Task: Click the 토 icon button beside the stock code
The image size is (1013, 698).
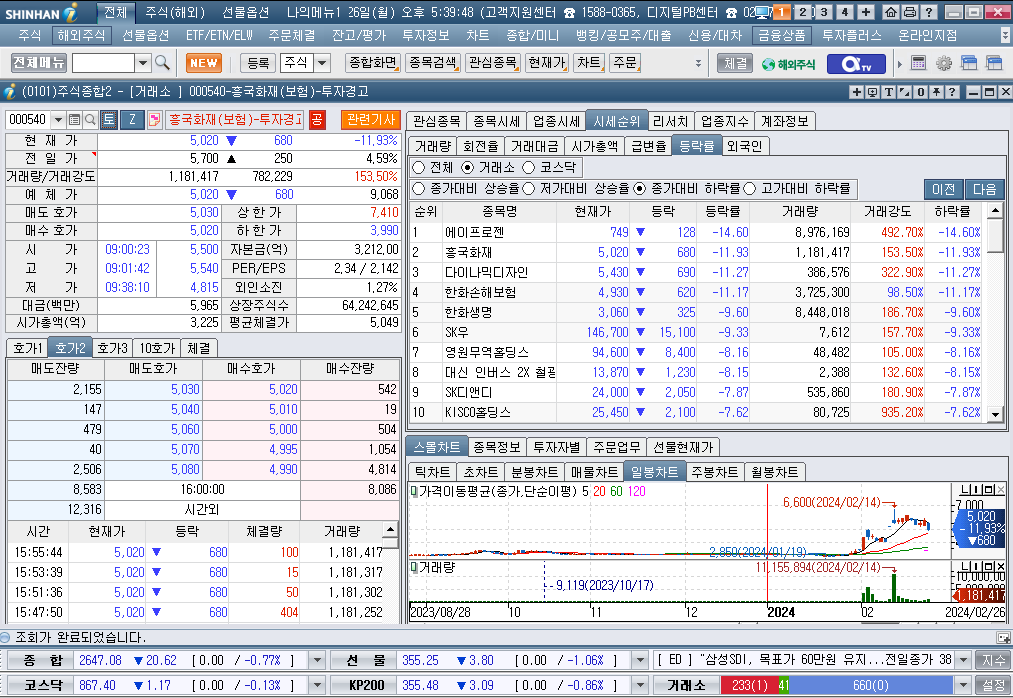Action: [x=109, y=120]
